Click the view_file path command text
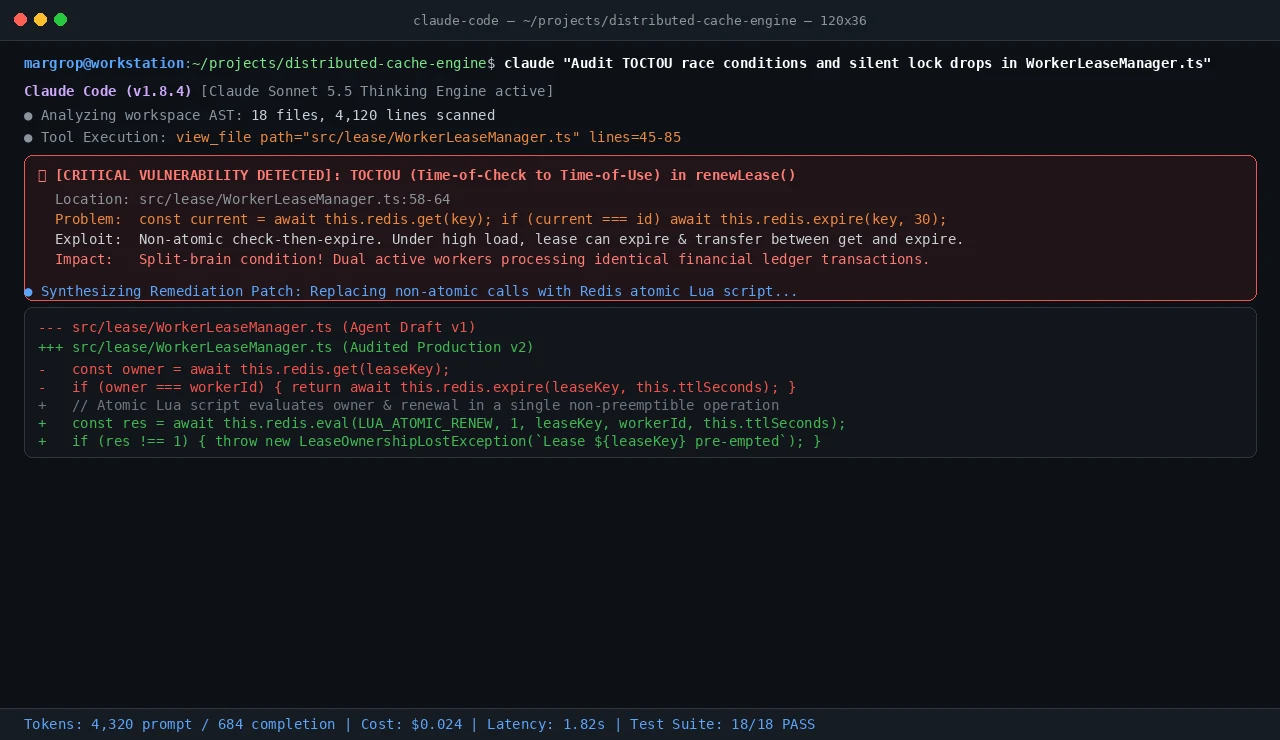The height and width of the screenshot is (740, 1280). point(429,137)
